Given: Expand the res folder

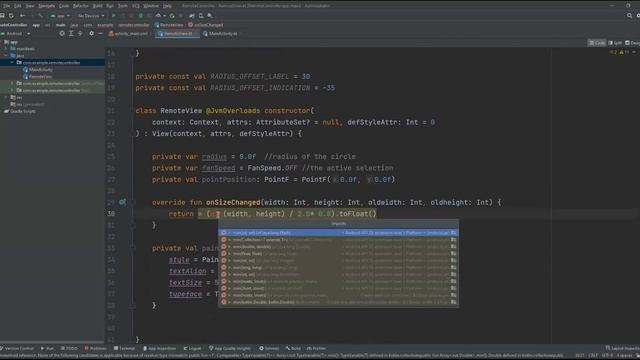Looking at the screenshot, I should point(7,97).
